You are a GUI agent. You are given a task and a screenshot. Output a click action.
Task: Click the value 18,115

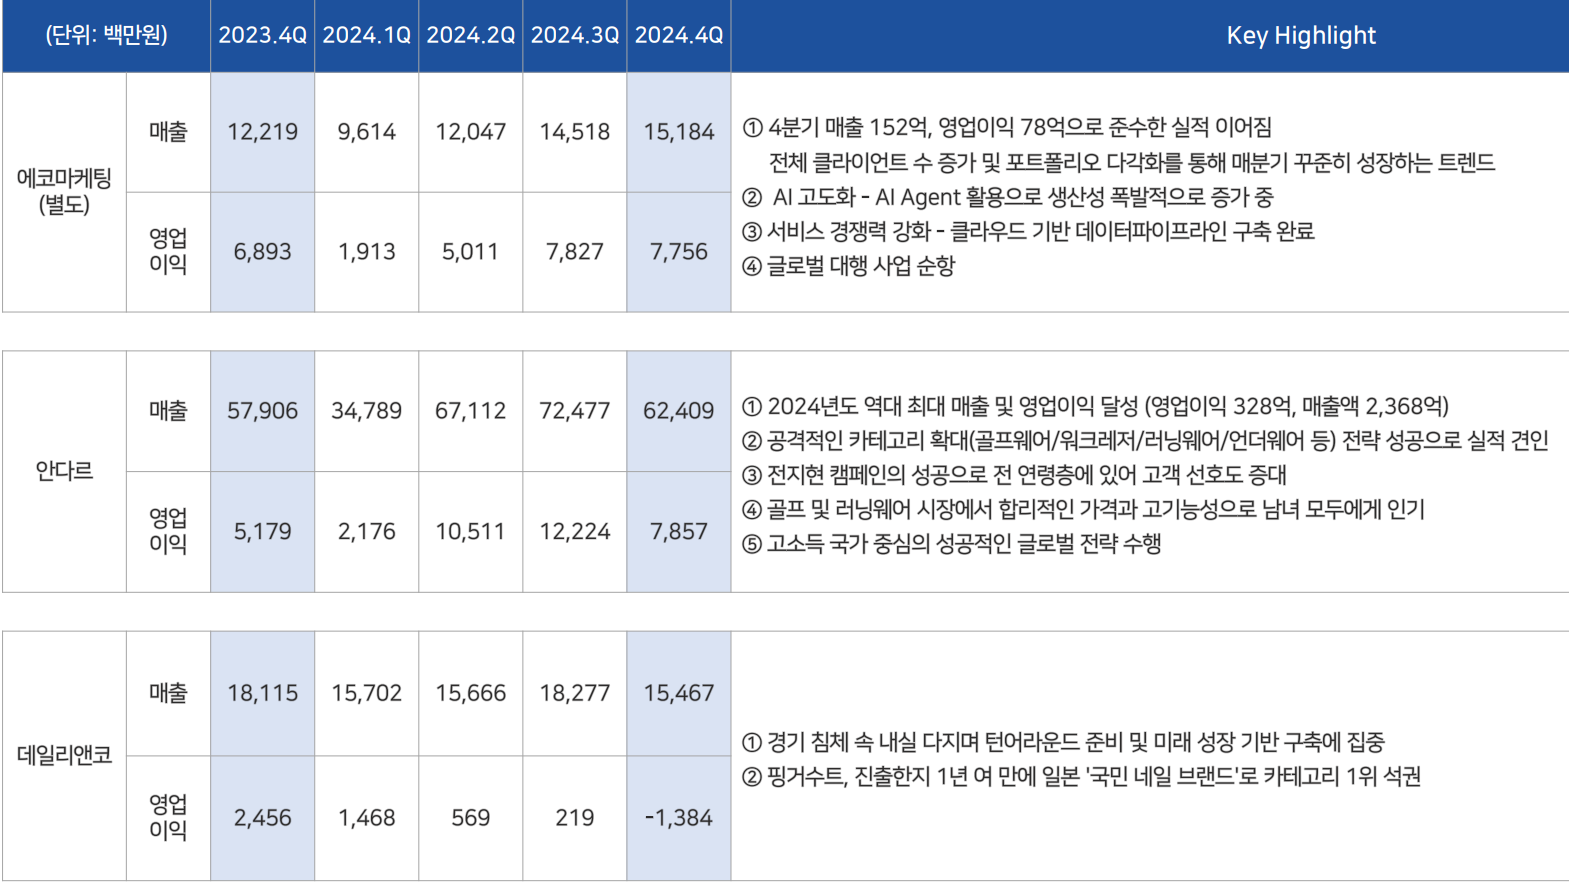click(262, 693)
